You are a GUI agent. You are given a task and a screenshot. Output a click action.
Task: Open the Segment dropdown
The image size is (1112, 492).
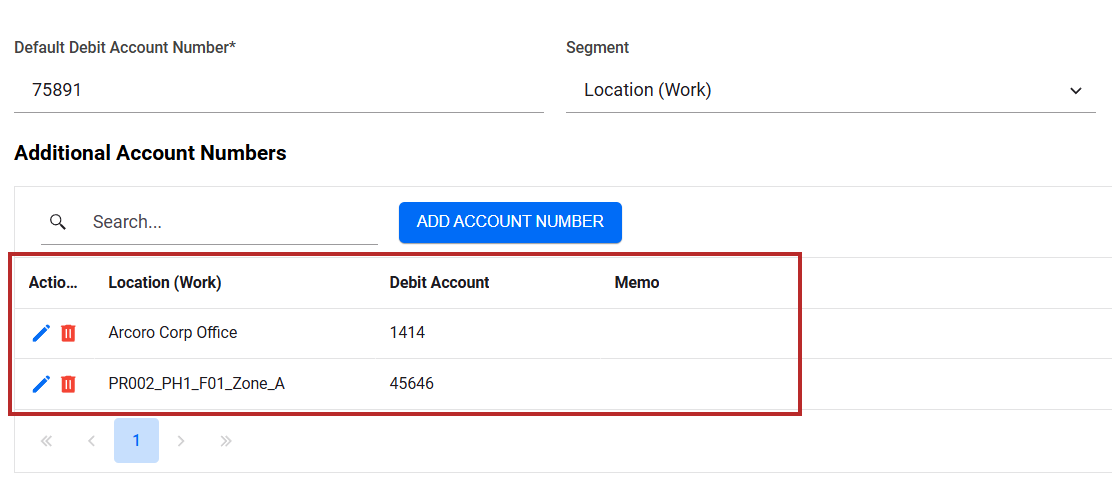(830, 91)
